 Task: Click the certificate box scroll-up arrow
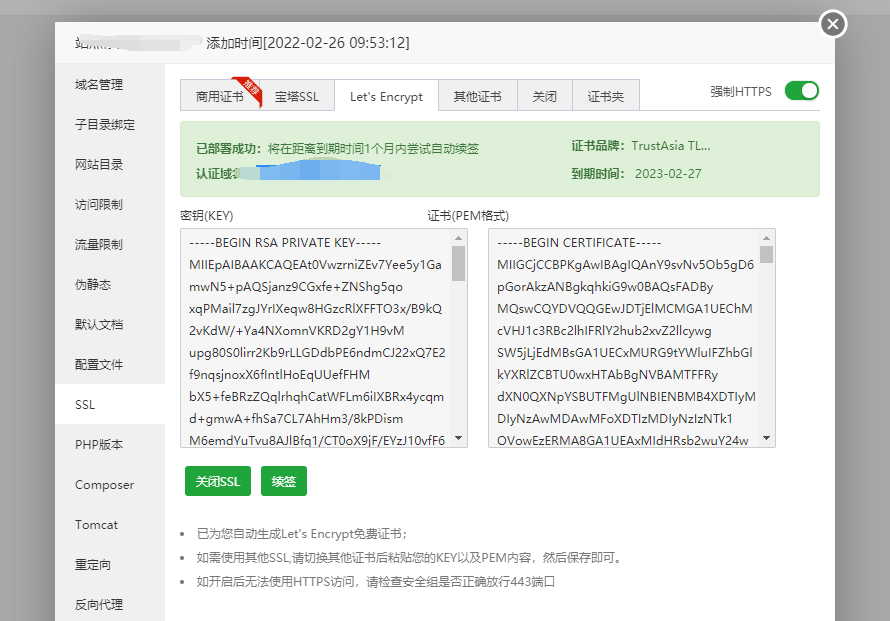click(766, 237)
